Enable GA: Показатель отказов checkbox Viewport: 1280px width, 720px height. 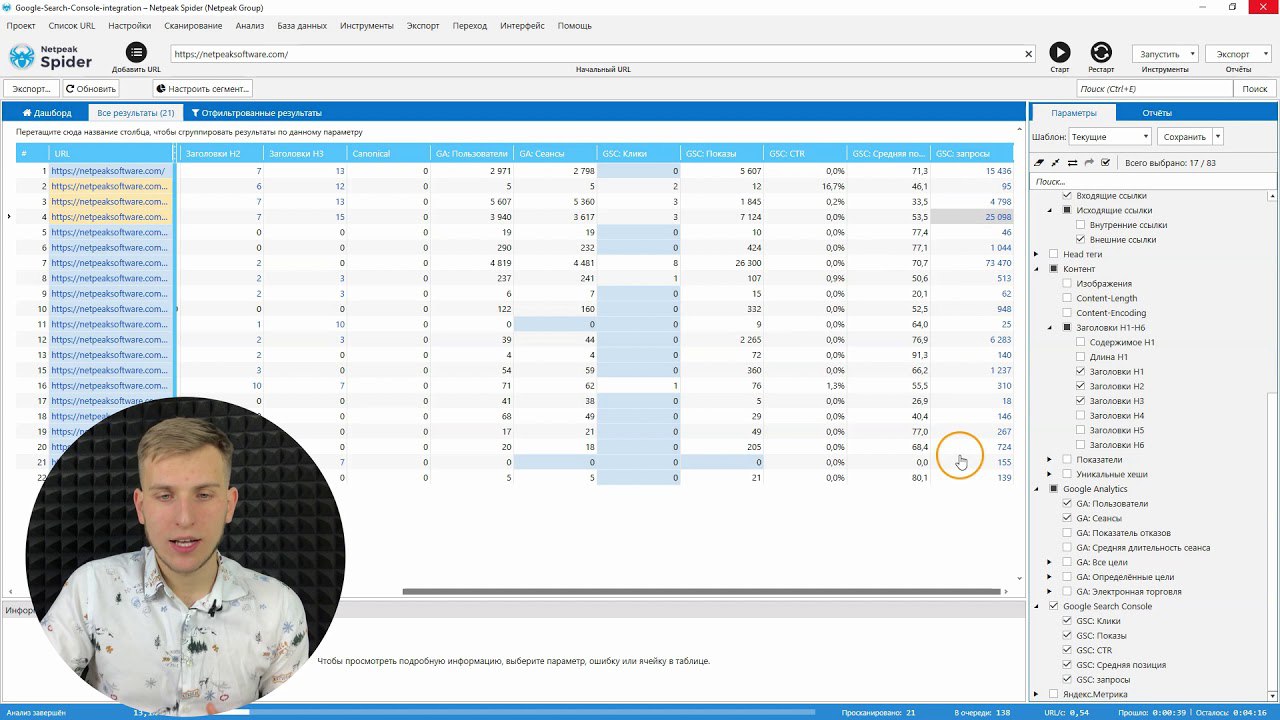[1067, 533]
